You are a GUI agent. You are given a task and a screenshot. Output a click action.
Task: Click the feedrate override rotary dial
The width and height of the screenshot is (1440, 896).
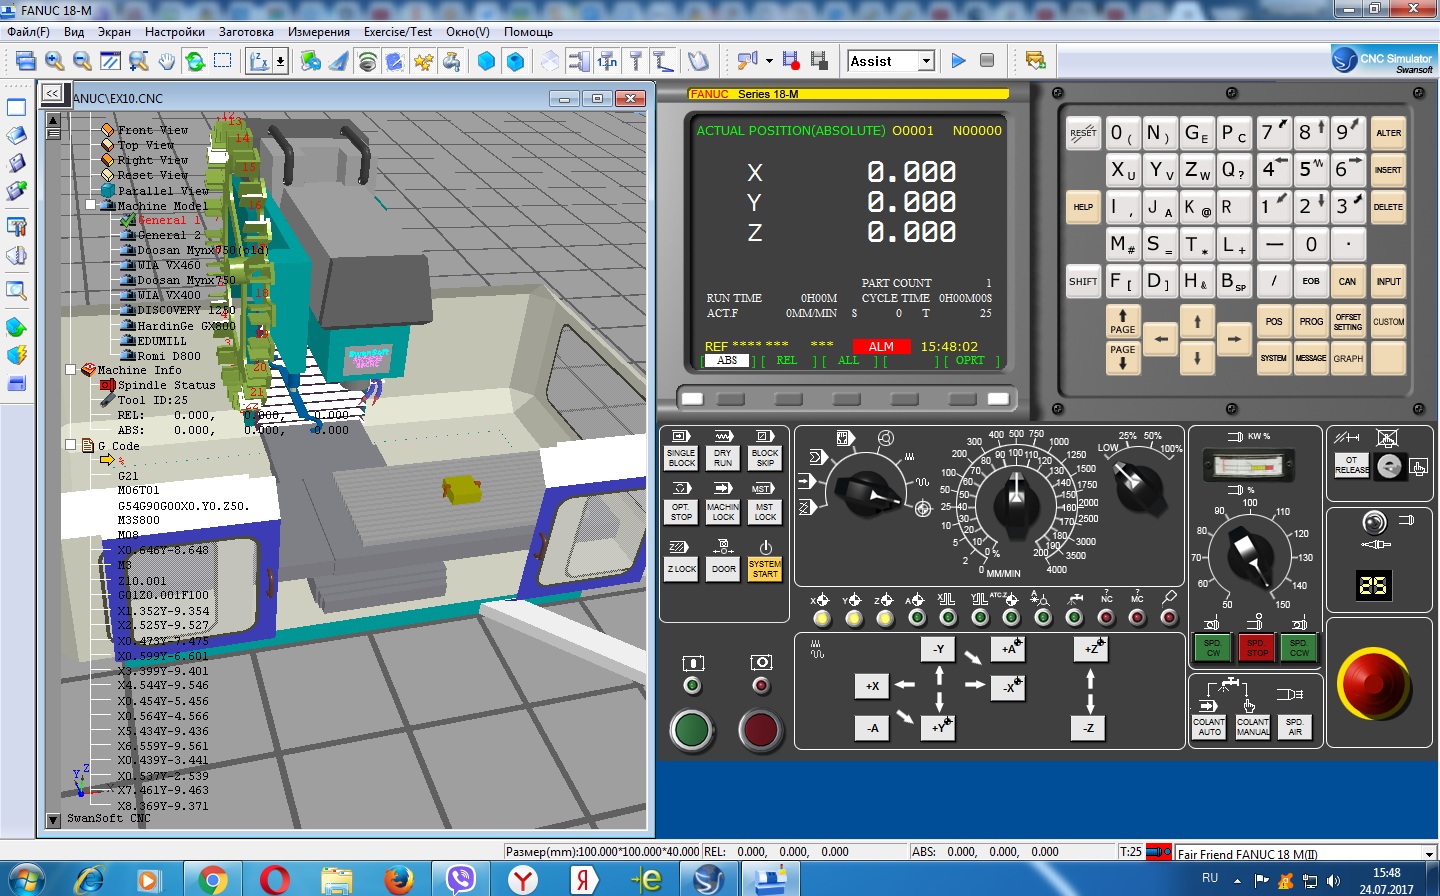[1015, 497]
